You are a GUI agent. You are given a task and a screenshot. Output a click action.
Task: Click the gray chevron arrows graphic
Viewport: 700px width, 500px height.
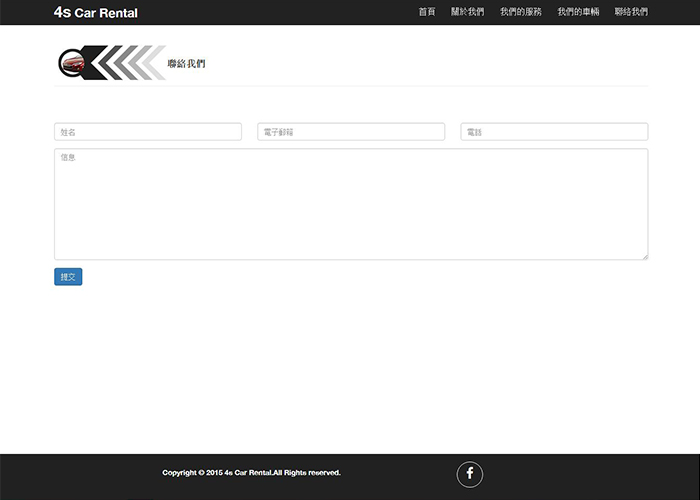(x=130, y=62)
